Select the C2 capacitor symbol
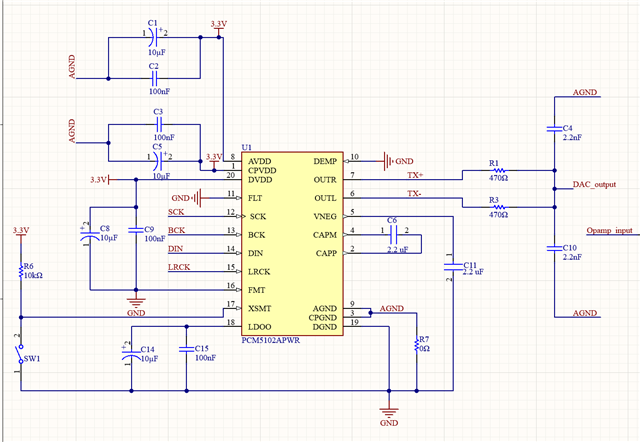The width and height of the screenshot is (640, 442). [154, 78]
